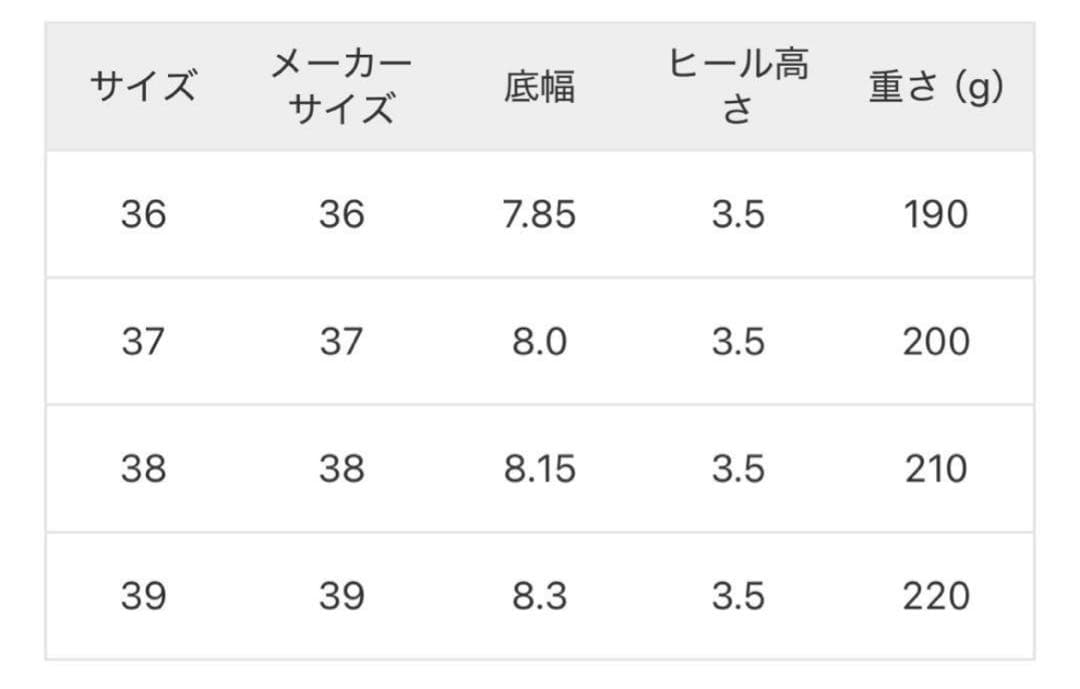Select 37 in the メーカーサイズ column

tap(341, 342)
